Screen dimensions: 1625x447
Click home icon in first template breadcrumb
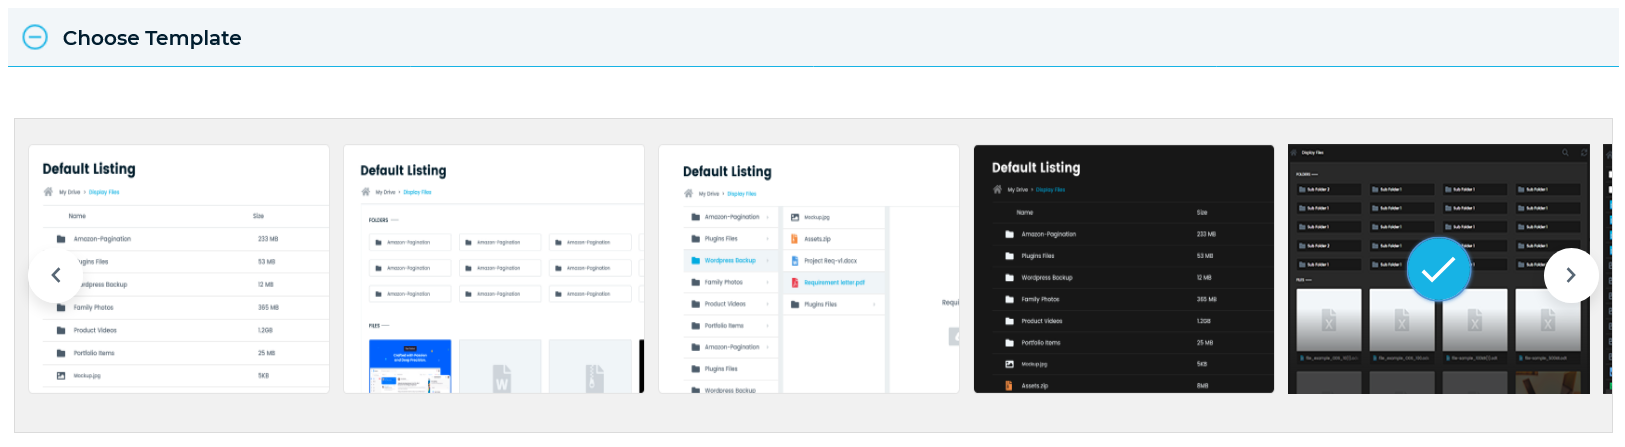(x=48, y=192)
